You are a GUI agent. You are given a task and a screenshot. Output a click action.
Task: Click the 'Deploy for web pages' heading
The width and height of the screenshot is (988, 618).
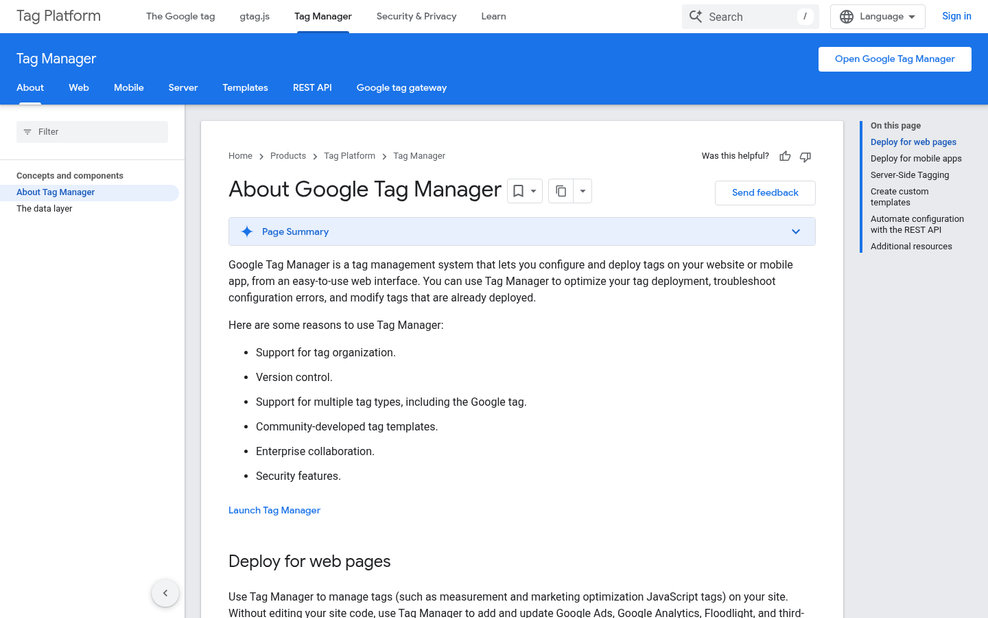tap(309, 561)
